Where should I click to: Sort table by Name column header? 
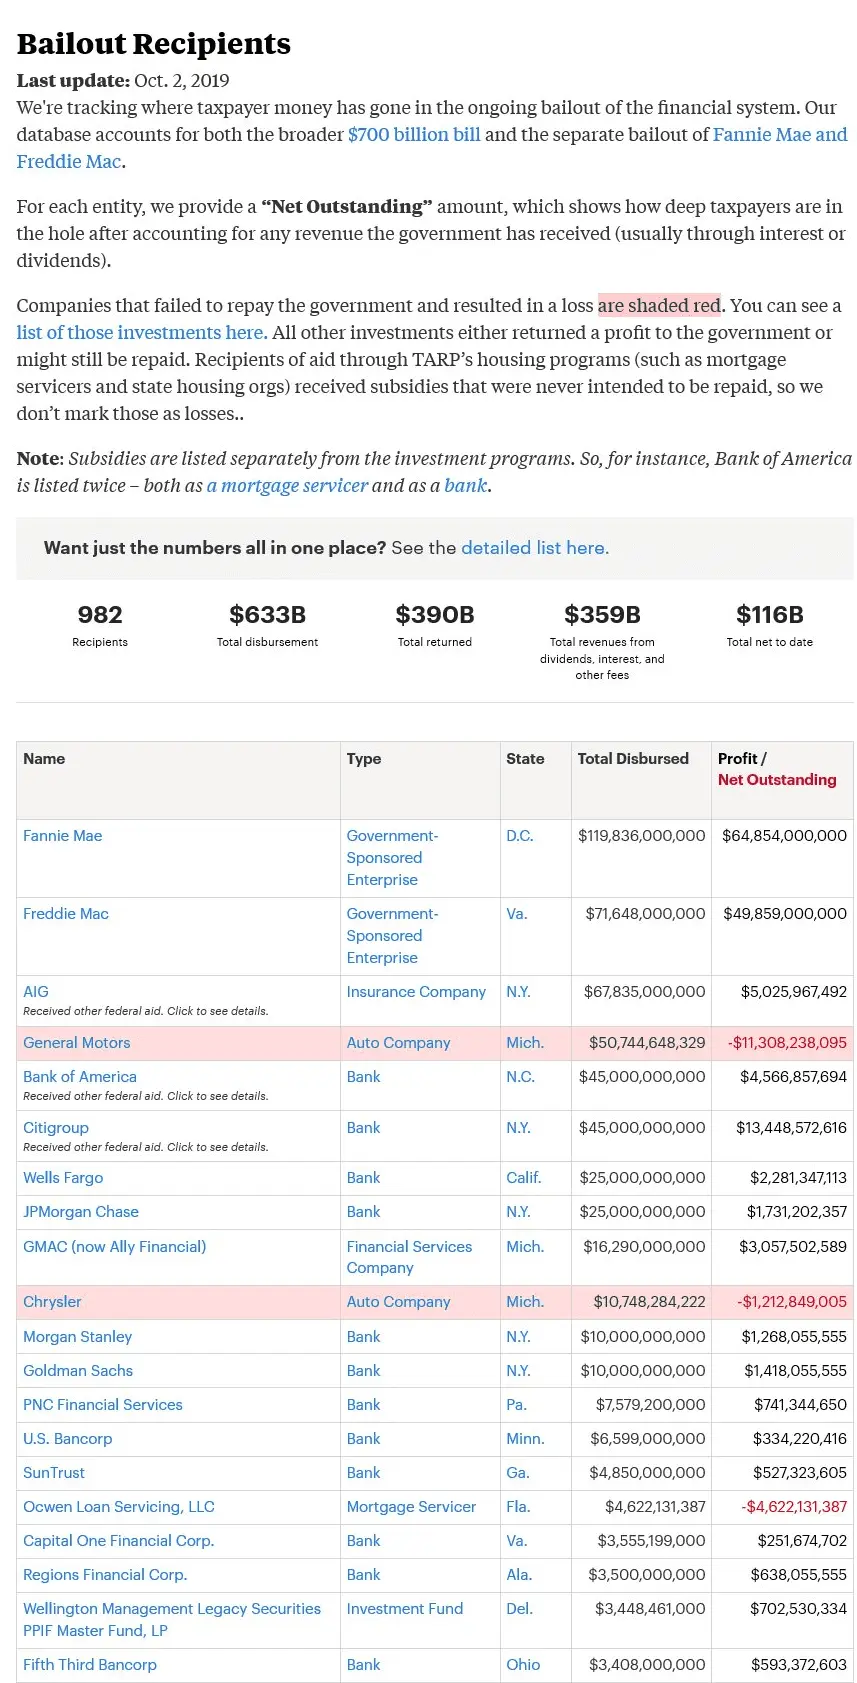pyautogui.click(x=44, y=758)
